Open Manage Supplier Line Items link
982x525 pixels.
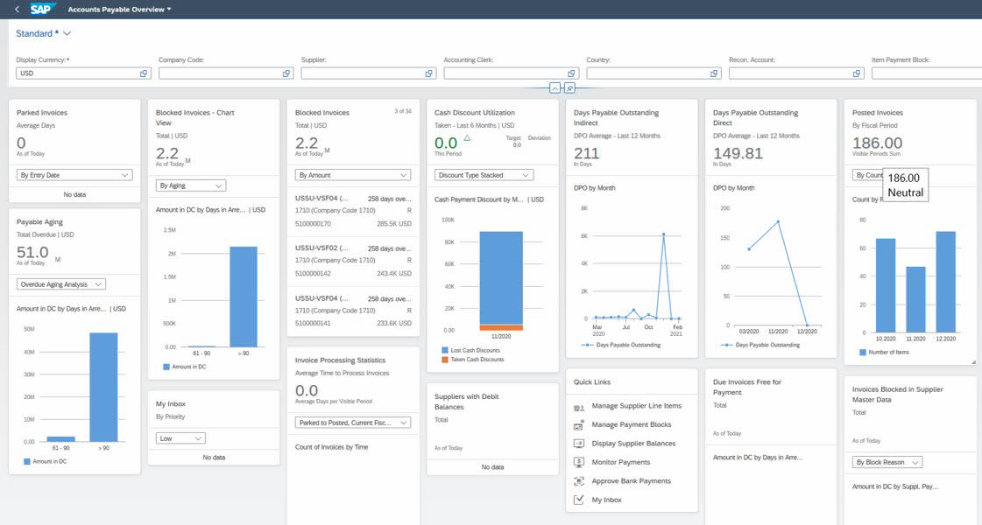coord(636,406)
